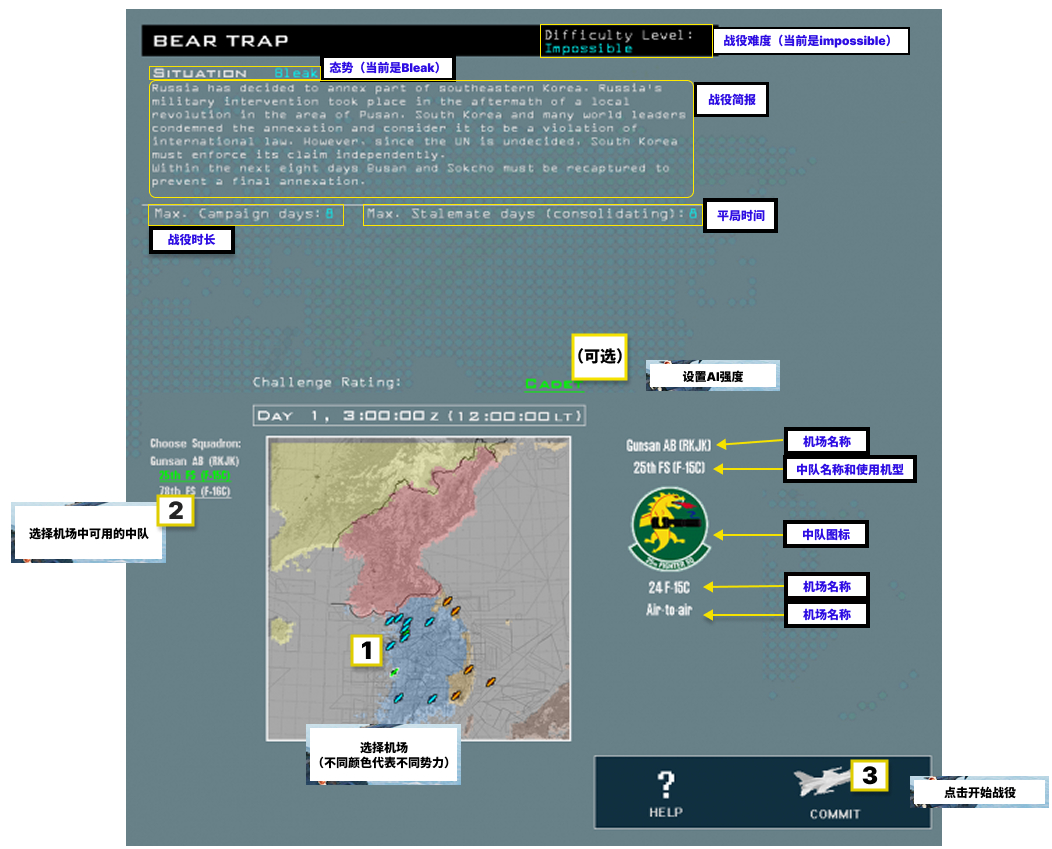The width and height of the screenshot is (1052, 849).
Task: Choose the 25th FS (F-15C) squadron in list
Action: tap(194, 475)
